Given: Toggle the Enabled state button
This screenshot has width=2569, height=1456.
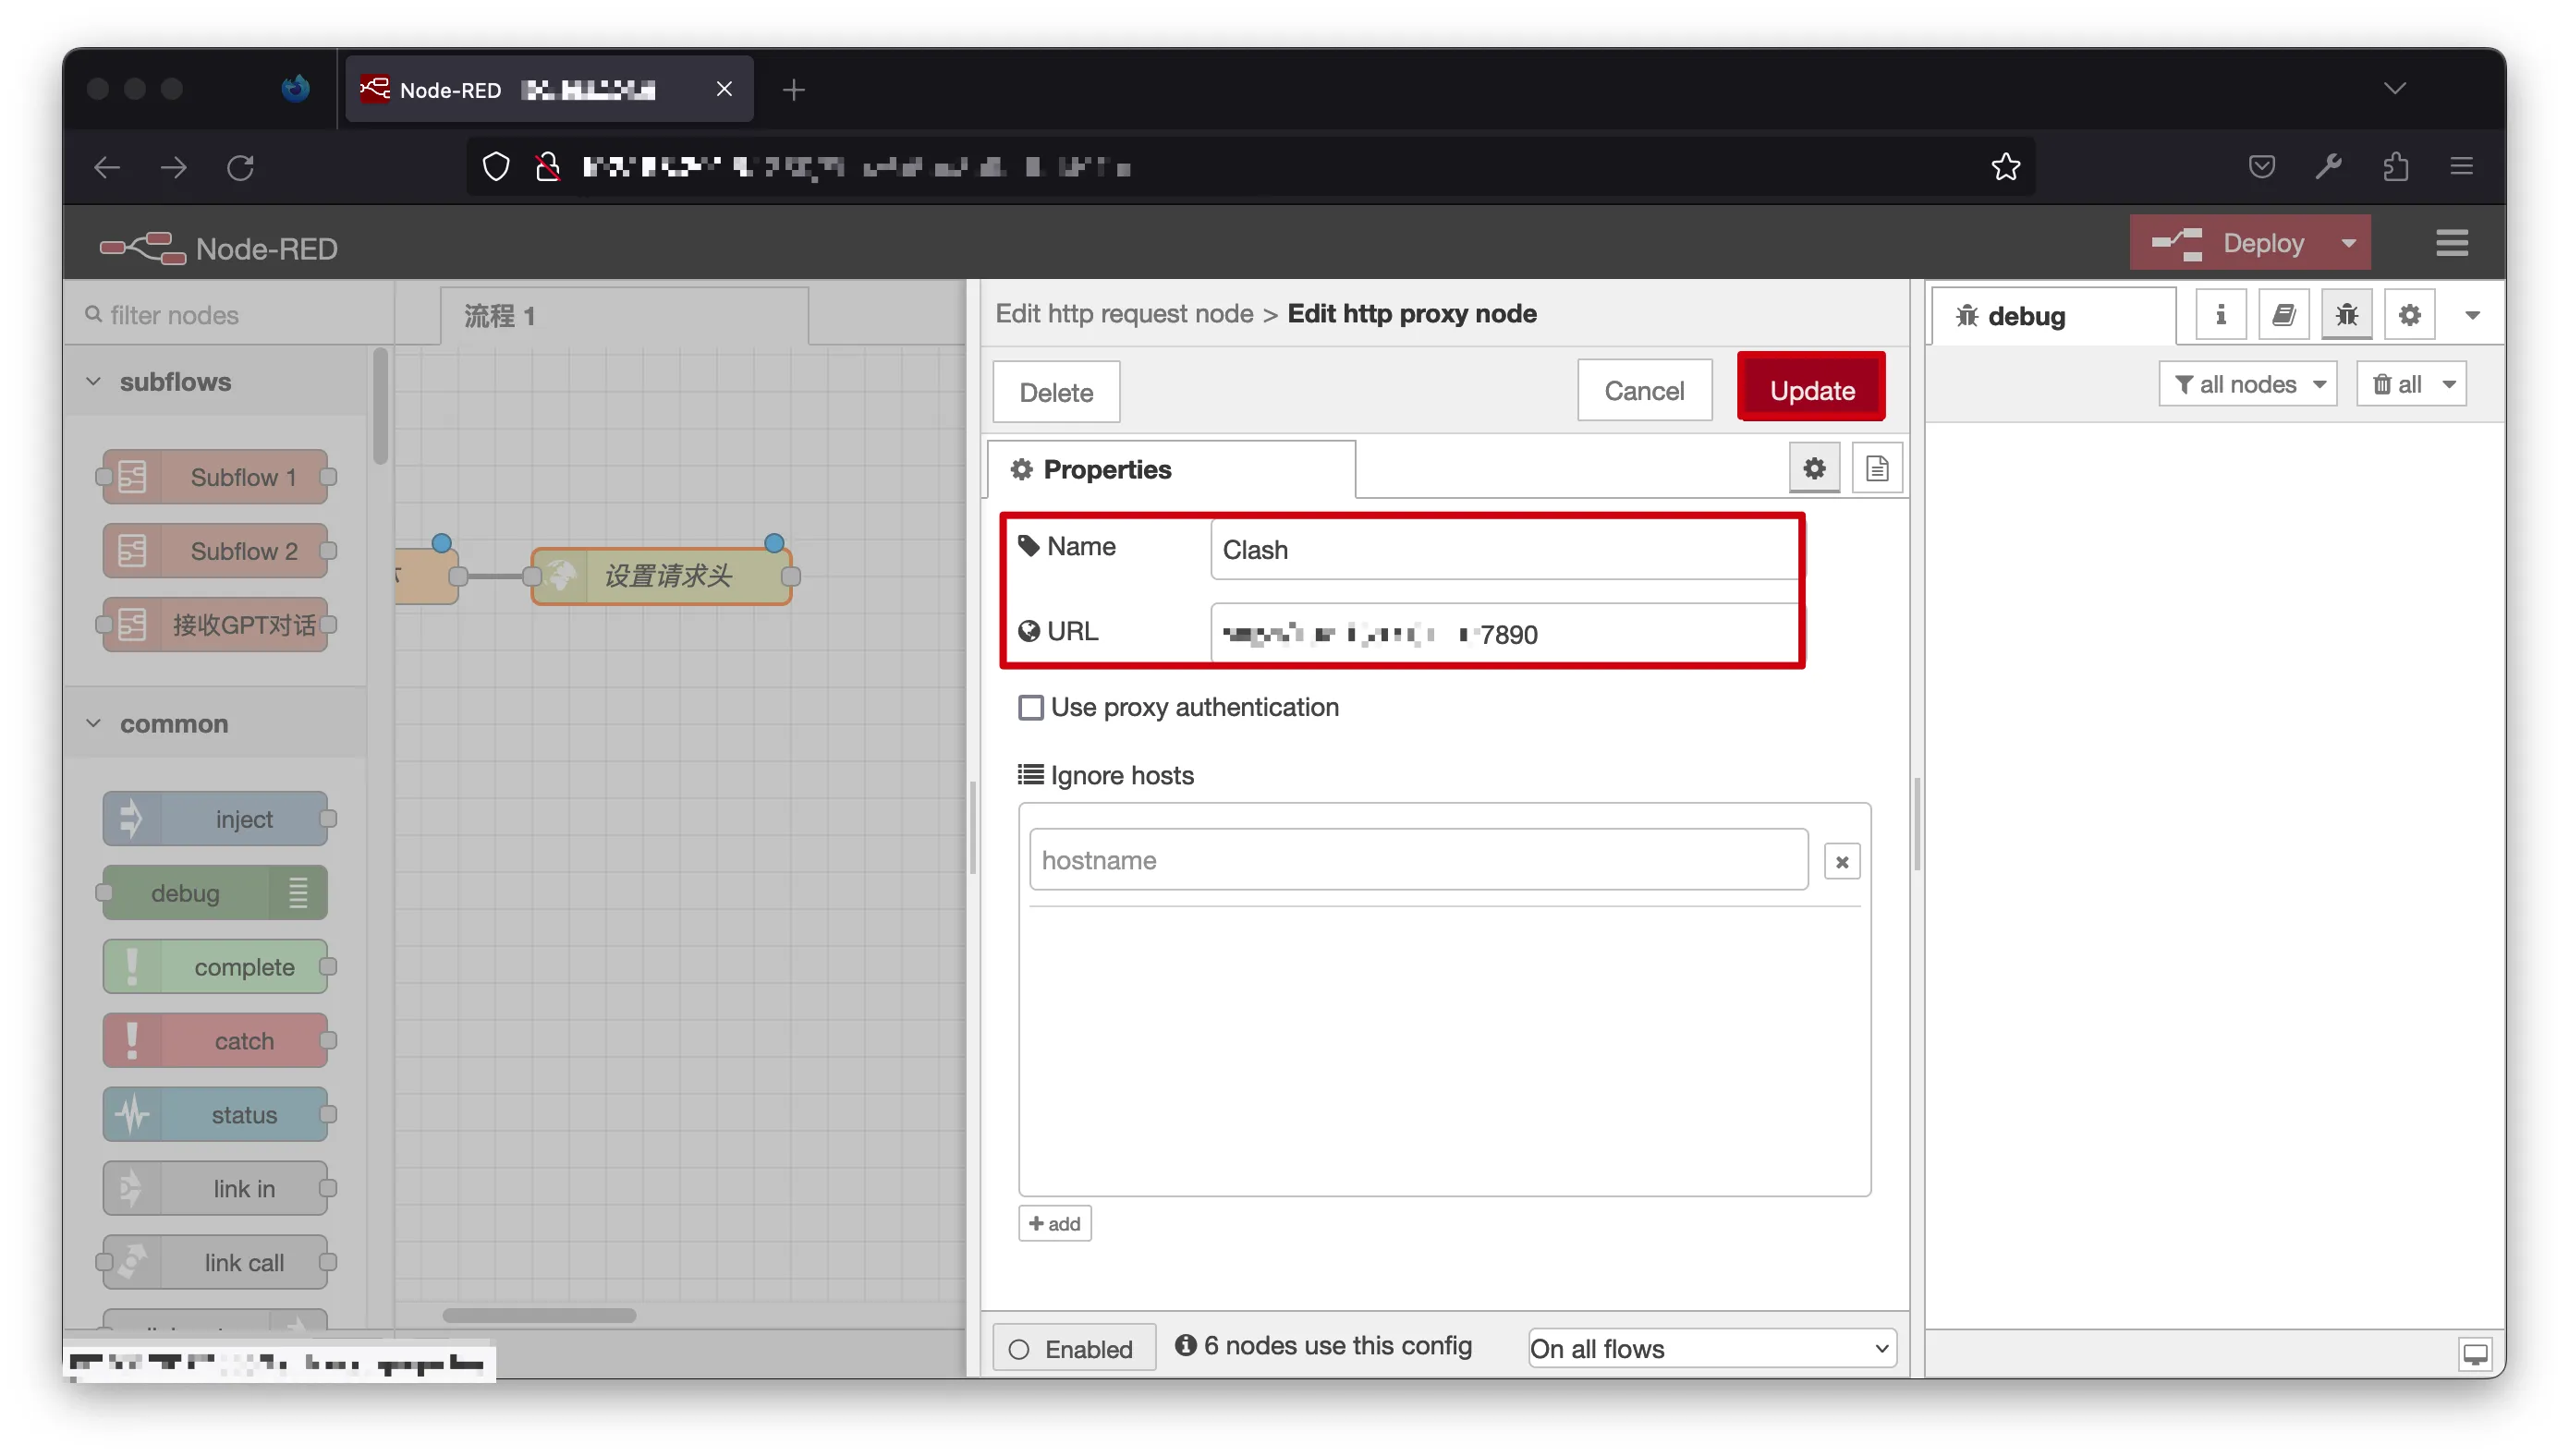Looking at the screenshot, I should 1073,1348.
